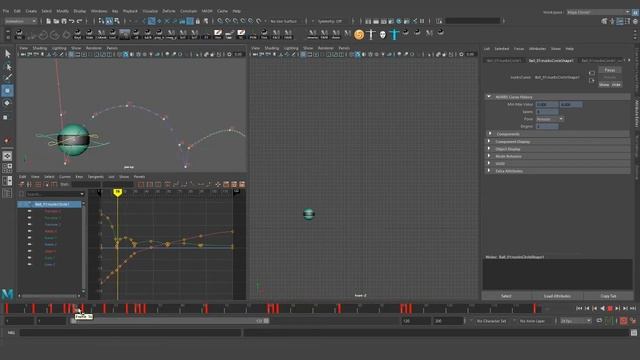Go to start of playback range

(579, 309)
